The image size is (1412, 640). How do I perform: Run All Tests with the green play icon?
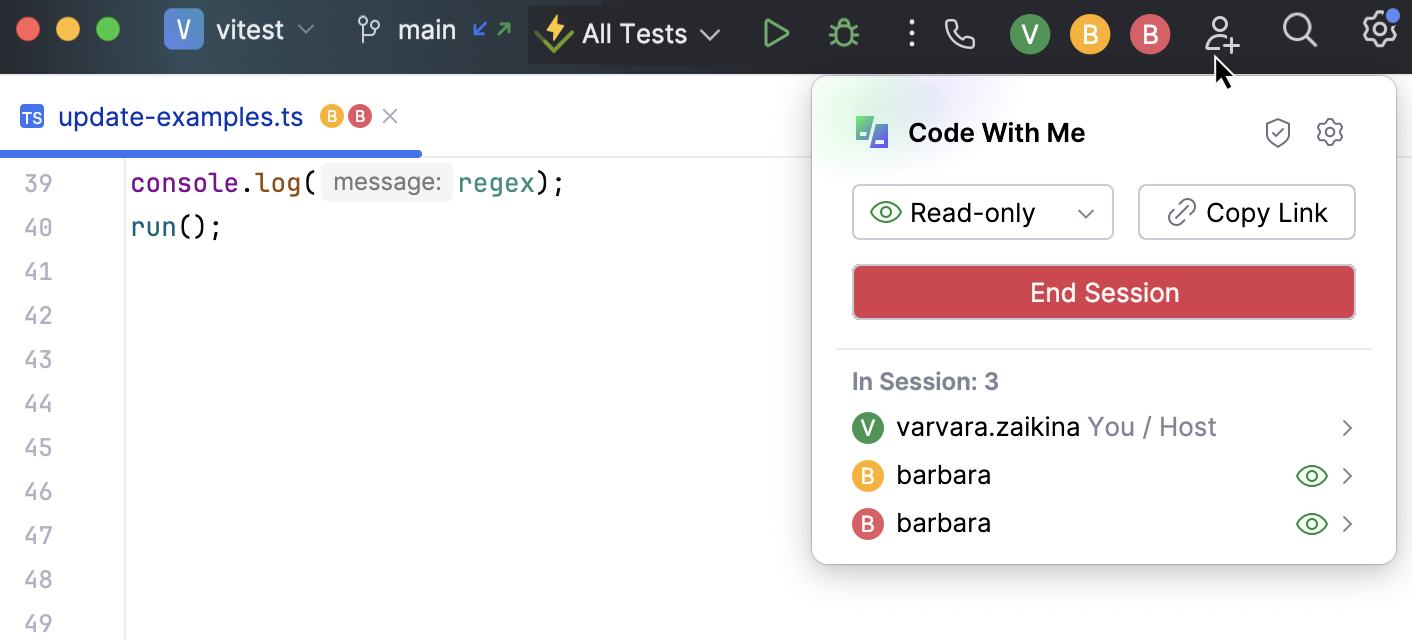click(776, 34)
